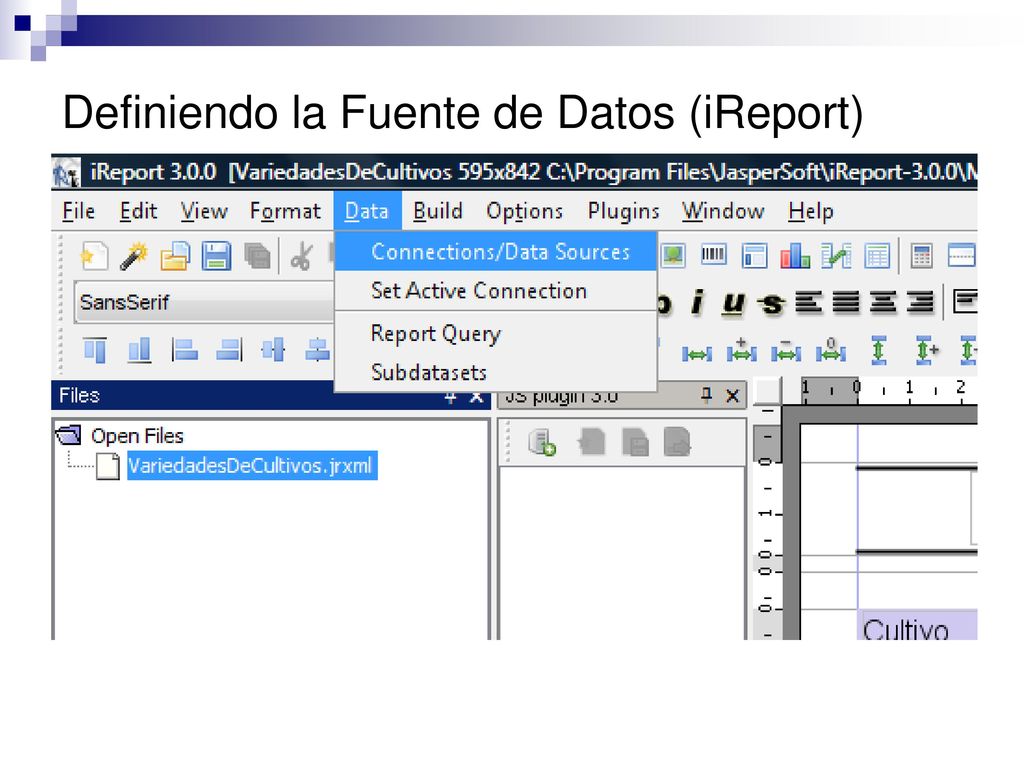The image size is (1024, 768).
Task: Open the File menu
Action: click(x=78, y=211)
